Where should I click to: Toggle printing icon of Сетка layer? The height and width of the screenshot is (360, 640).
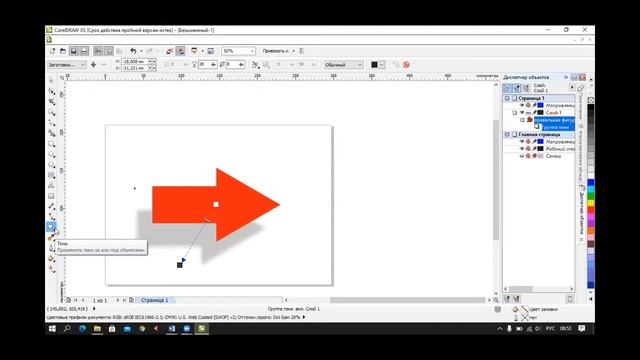(528, 156)
